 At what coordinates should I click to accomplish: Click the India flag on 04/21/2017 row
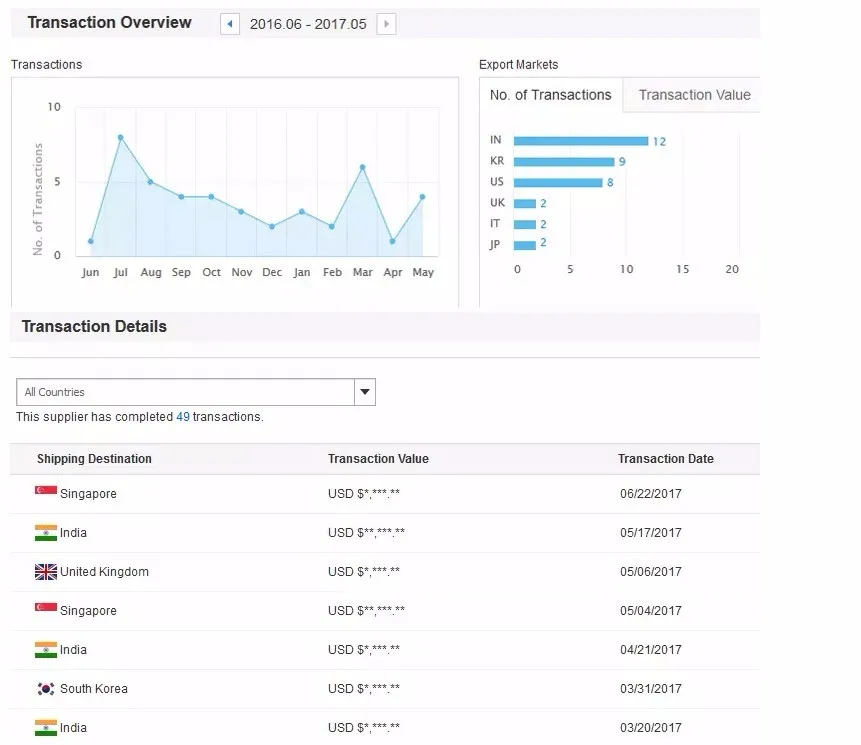point(46,650)
